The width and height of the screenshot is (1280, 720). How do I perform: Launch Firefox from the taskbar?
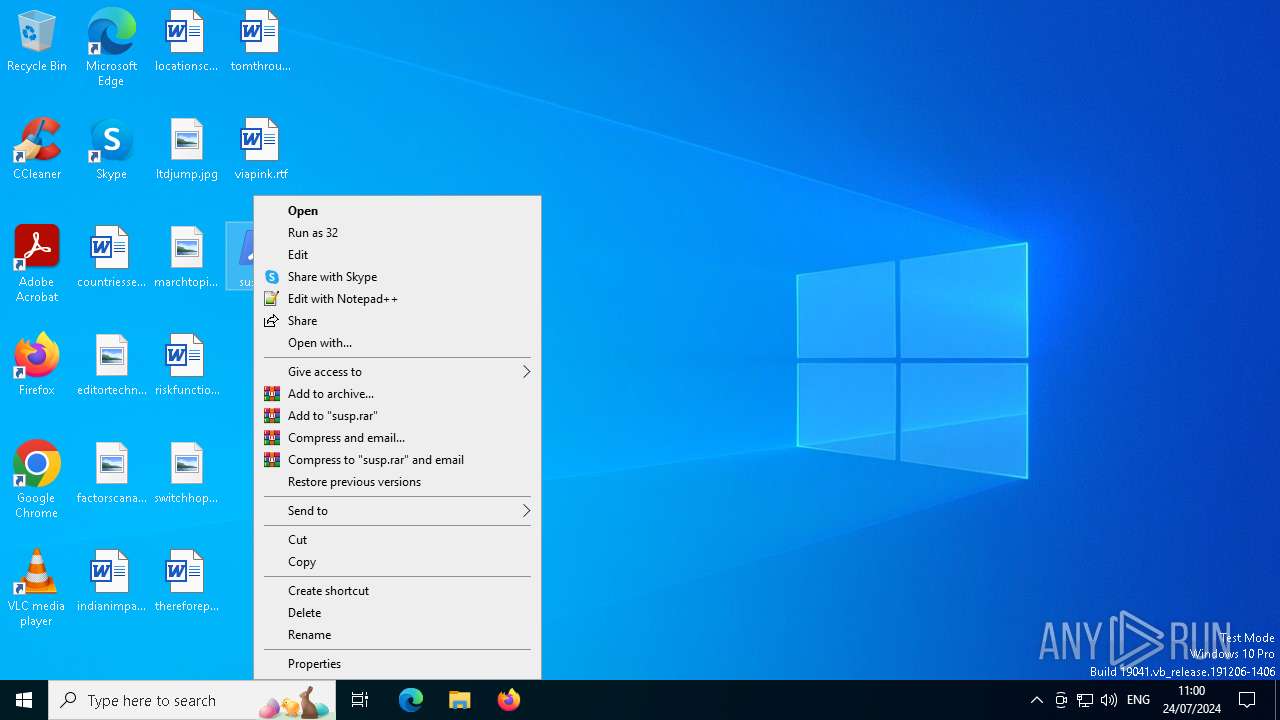pyautogui.click(x=509, y=700)
